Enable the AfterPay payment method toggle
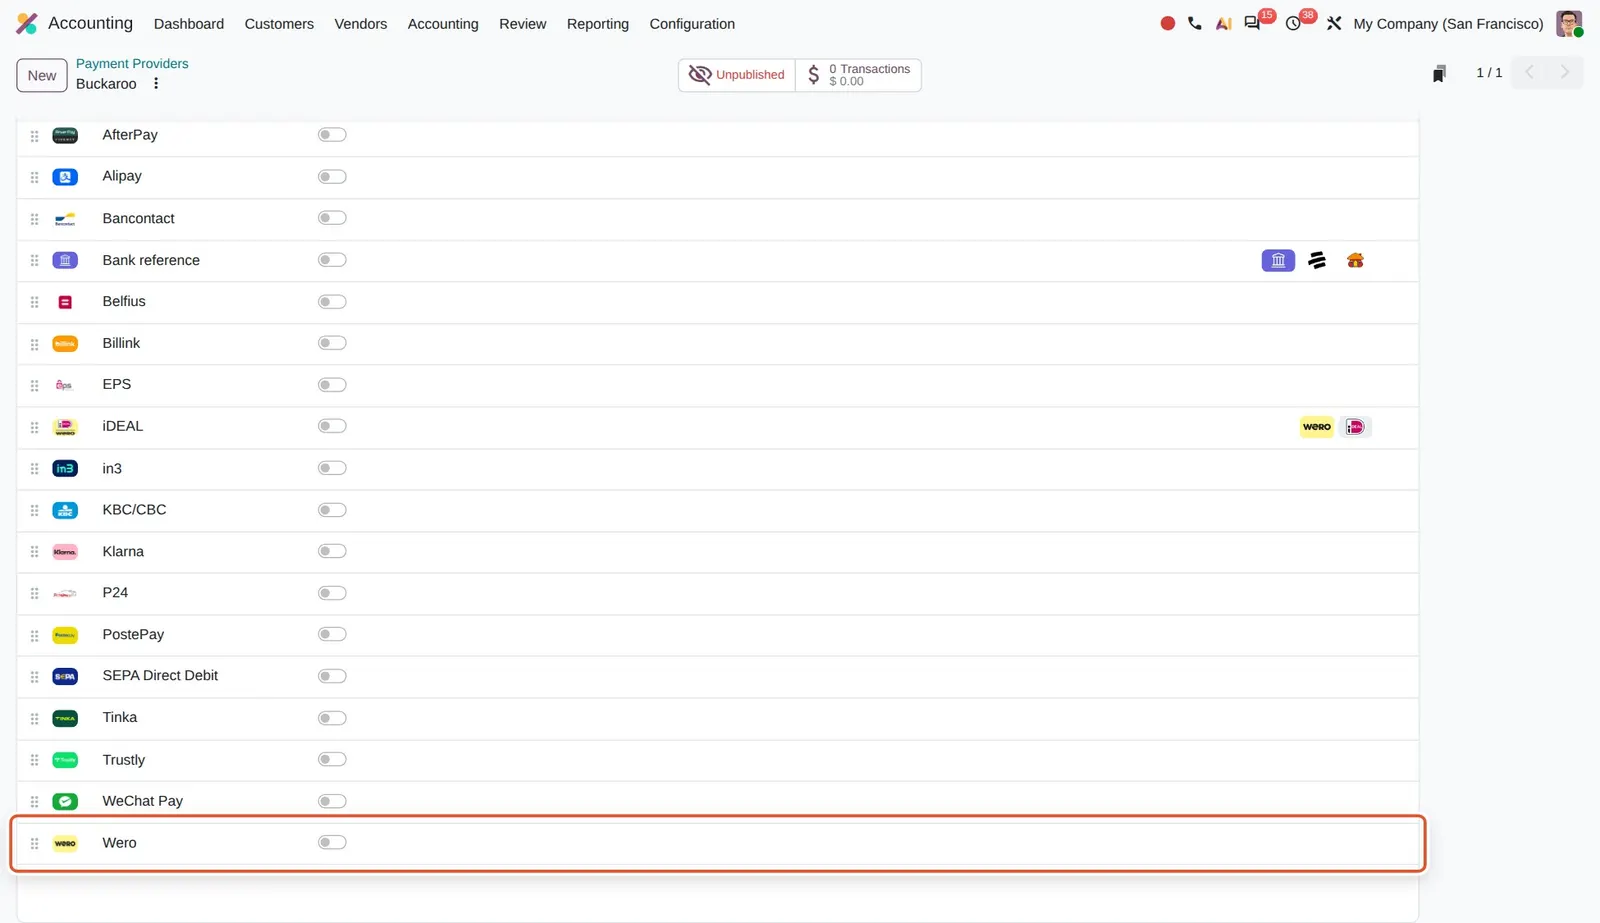The width and height of the screenshot is (1600, 923). [x=332, y=135]
